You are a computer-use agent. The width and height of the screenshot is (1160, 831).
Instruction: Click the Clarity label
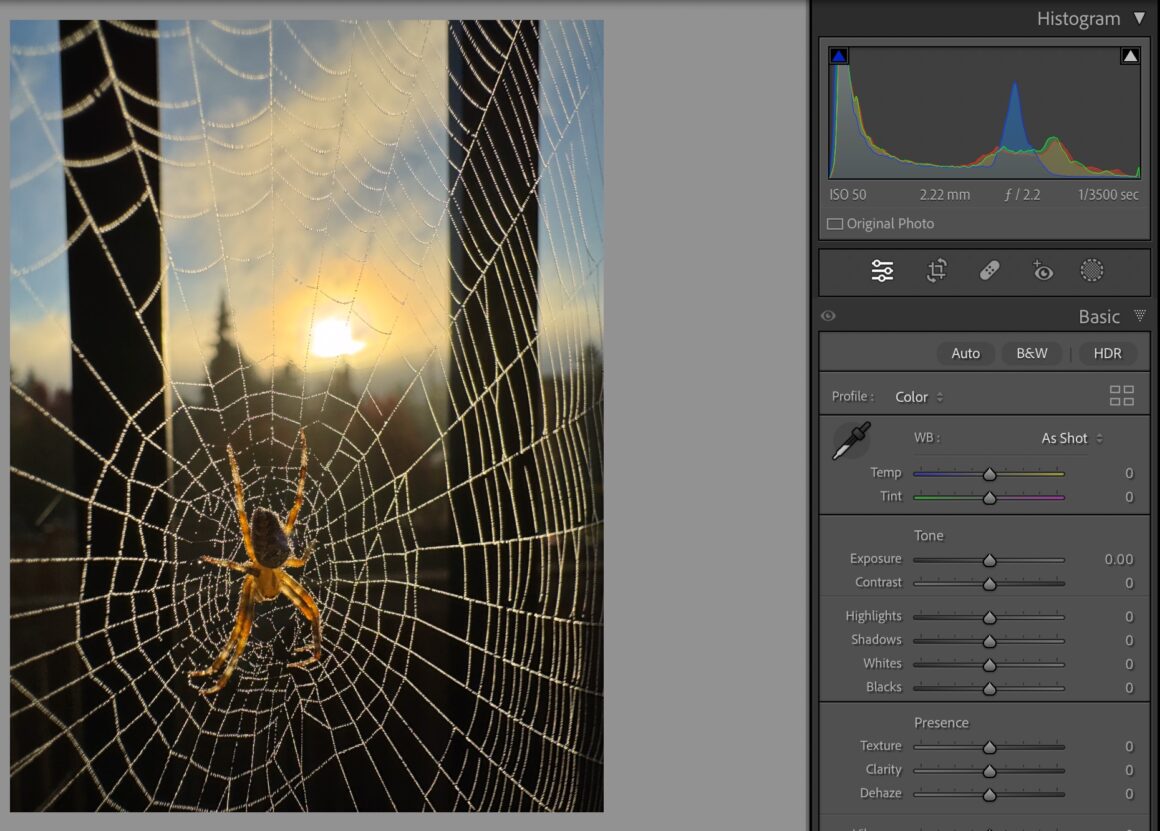pyautogui.click(x=883, y=770)
